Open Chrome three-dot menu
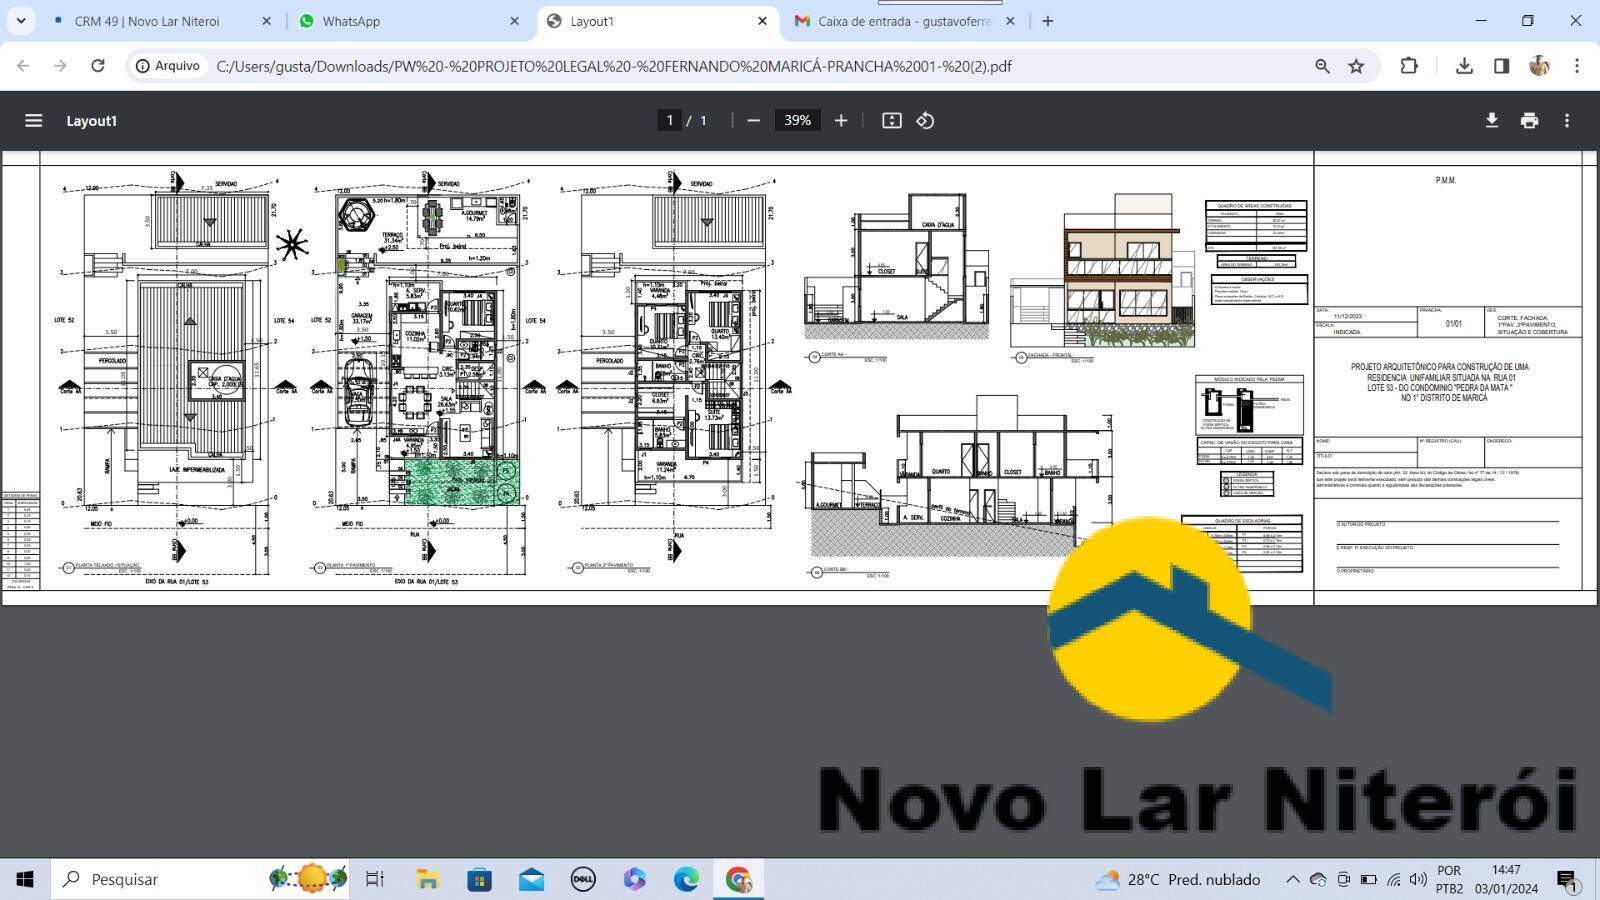1600x900 pixels. (1577, 66)
